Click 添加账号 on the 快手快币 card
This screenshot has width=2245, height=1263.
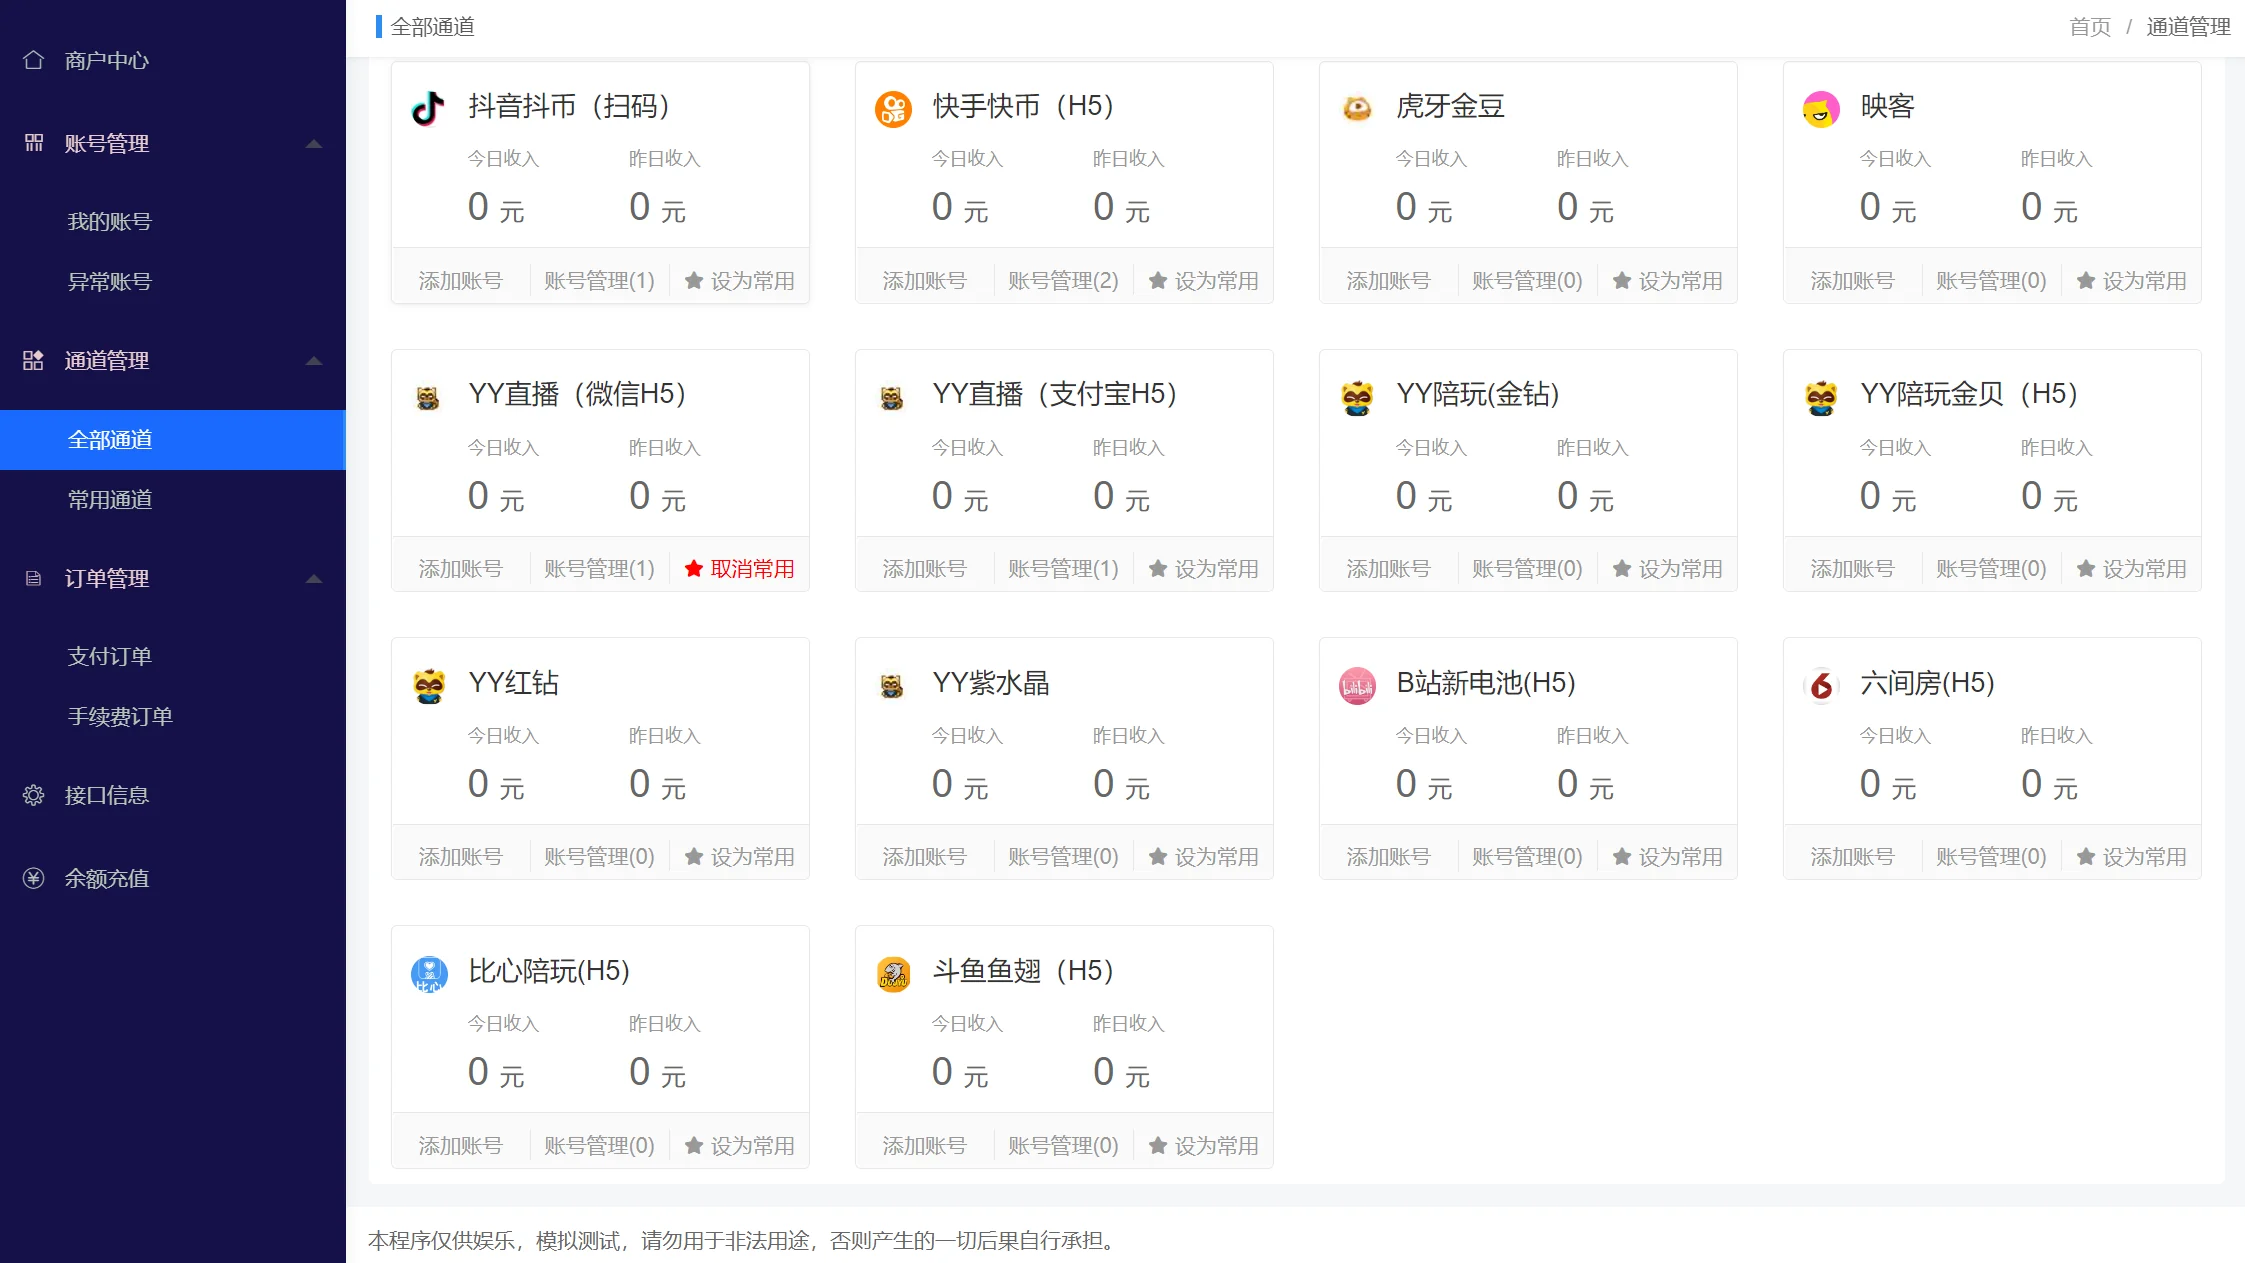924,281
